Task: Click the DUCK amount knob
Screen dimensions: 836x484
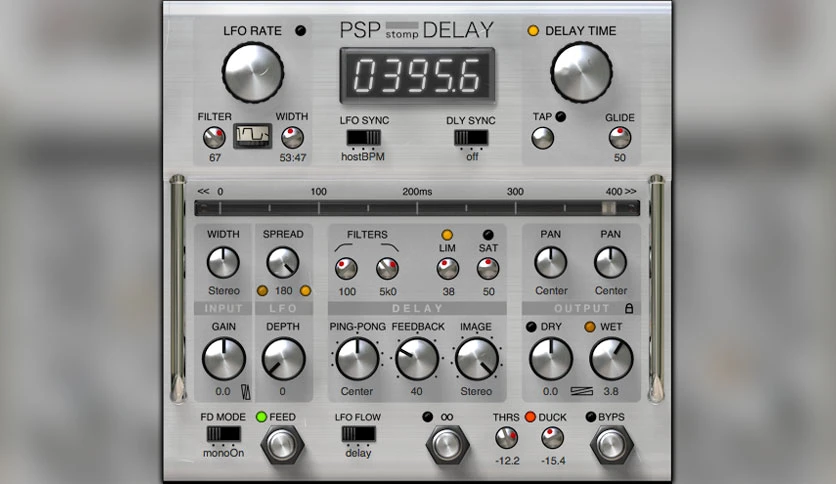Action: pos(552,438)
